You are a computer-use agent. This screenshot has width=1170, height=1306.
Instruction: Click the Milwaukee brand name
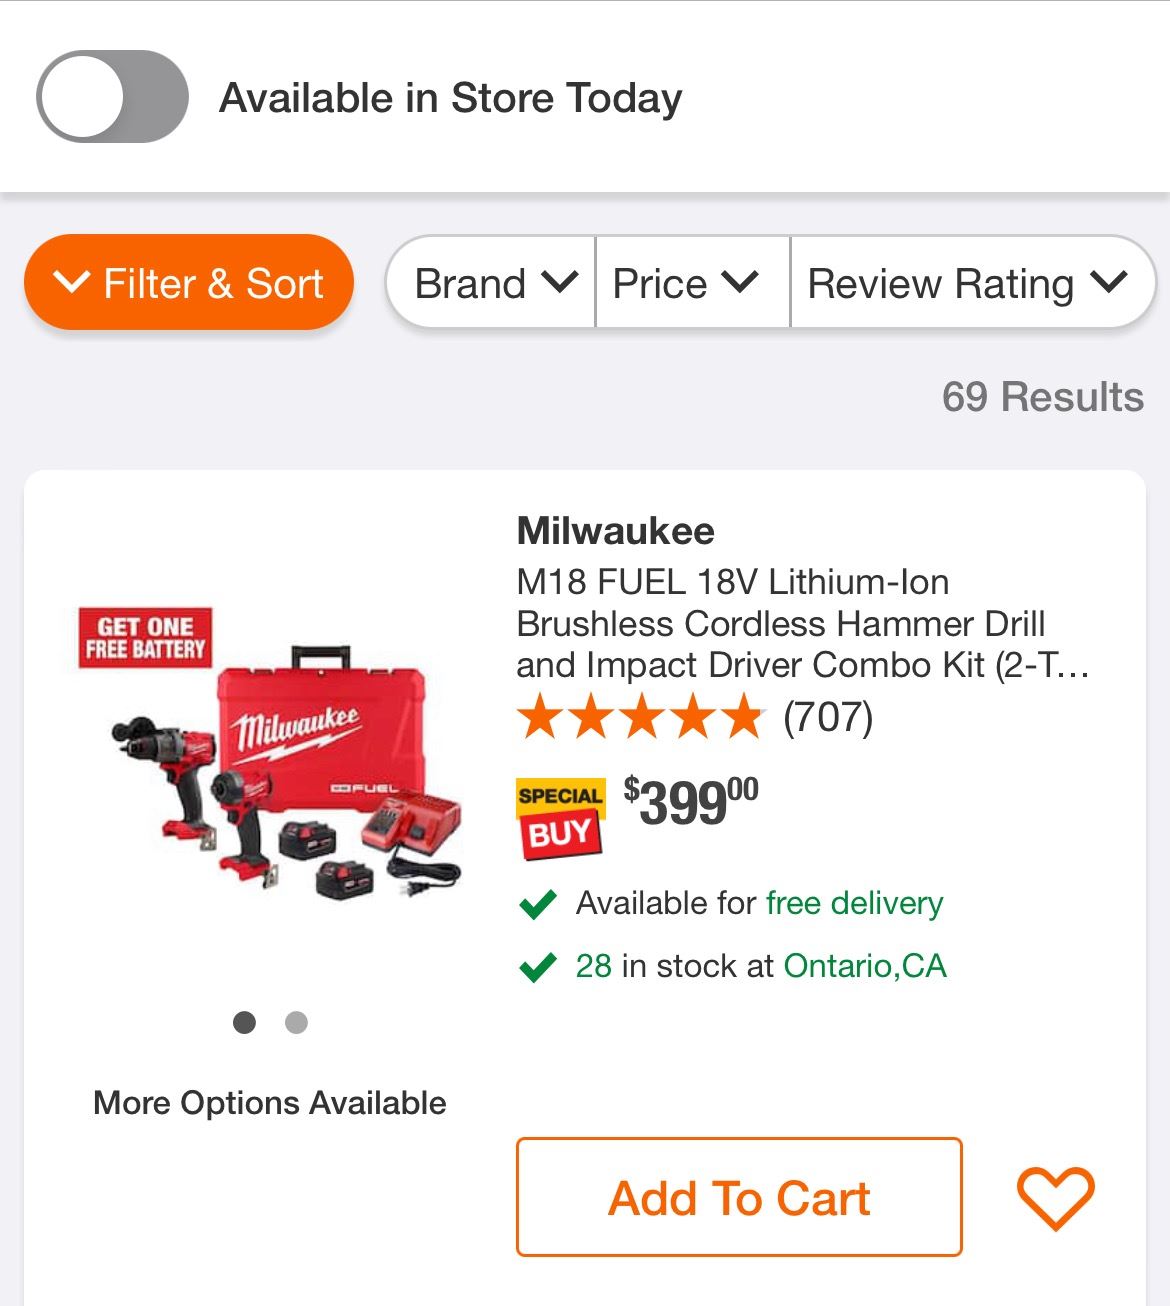click(x=615, y=531)
